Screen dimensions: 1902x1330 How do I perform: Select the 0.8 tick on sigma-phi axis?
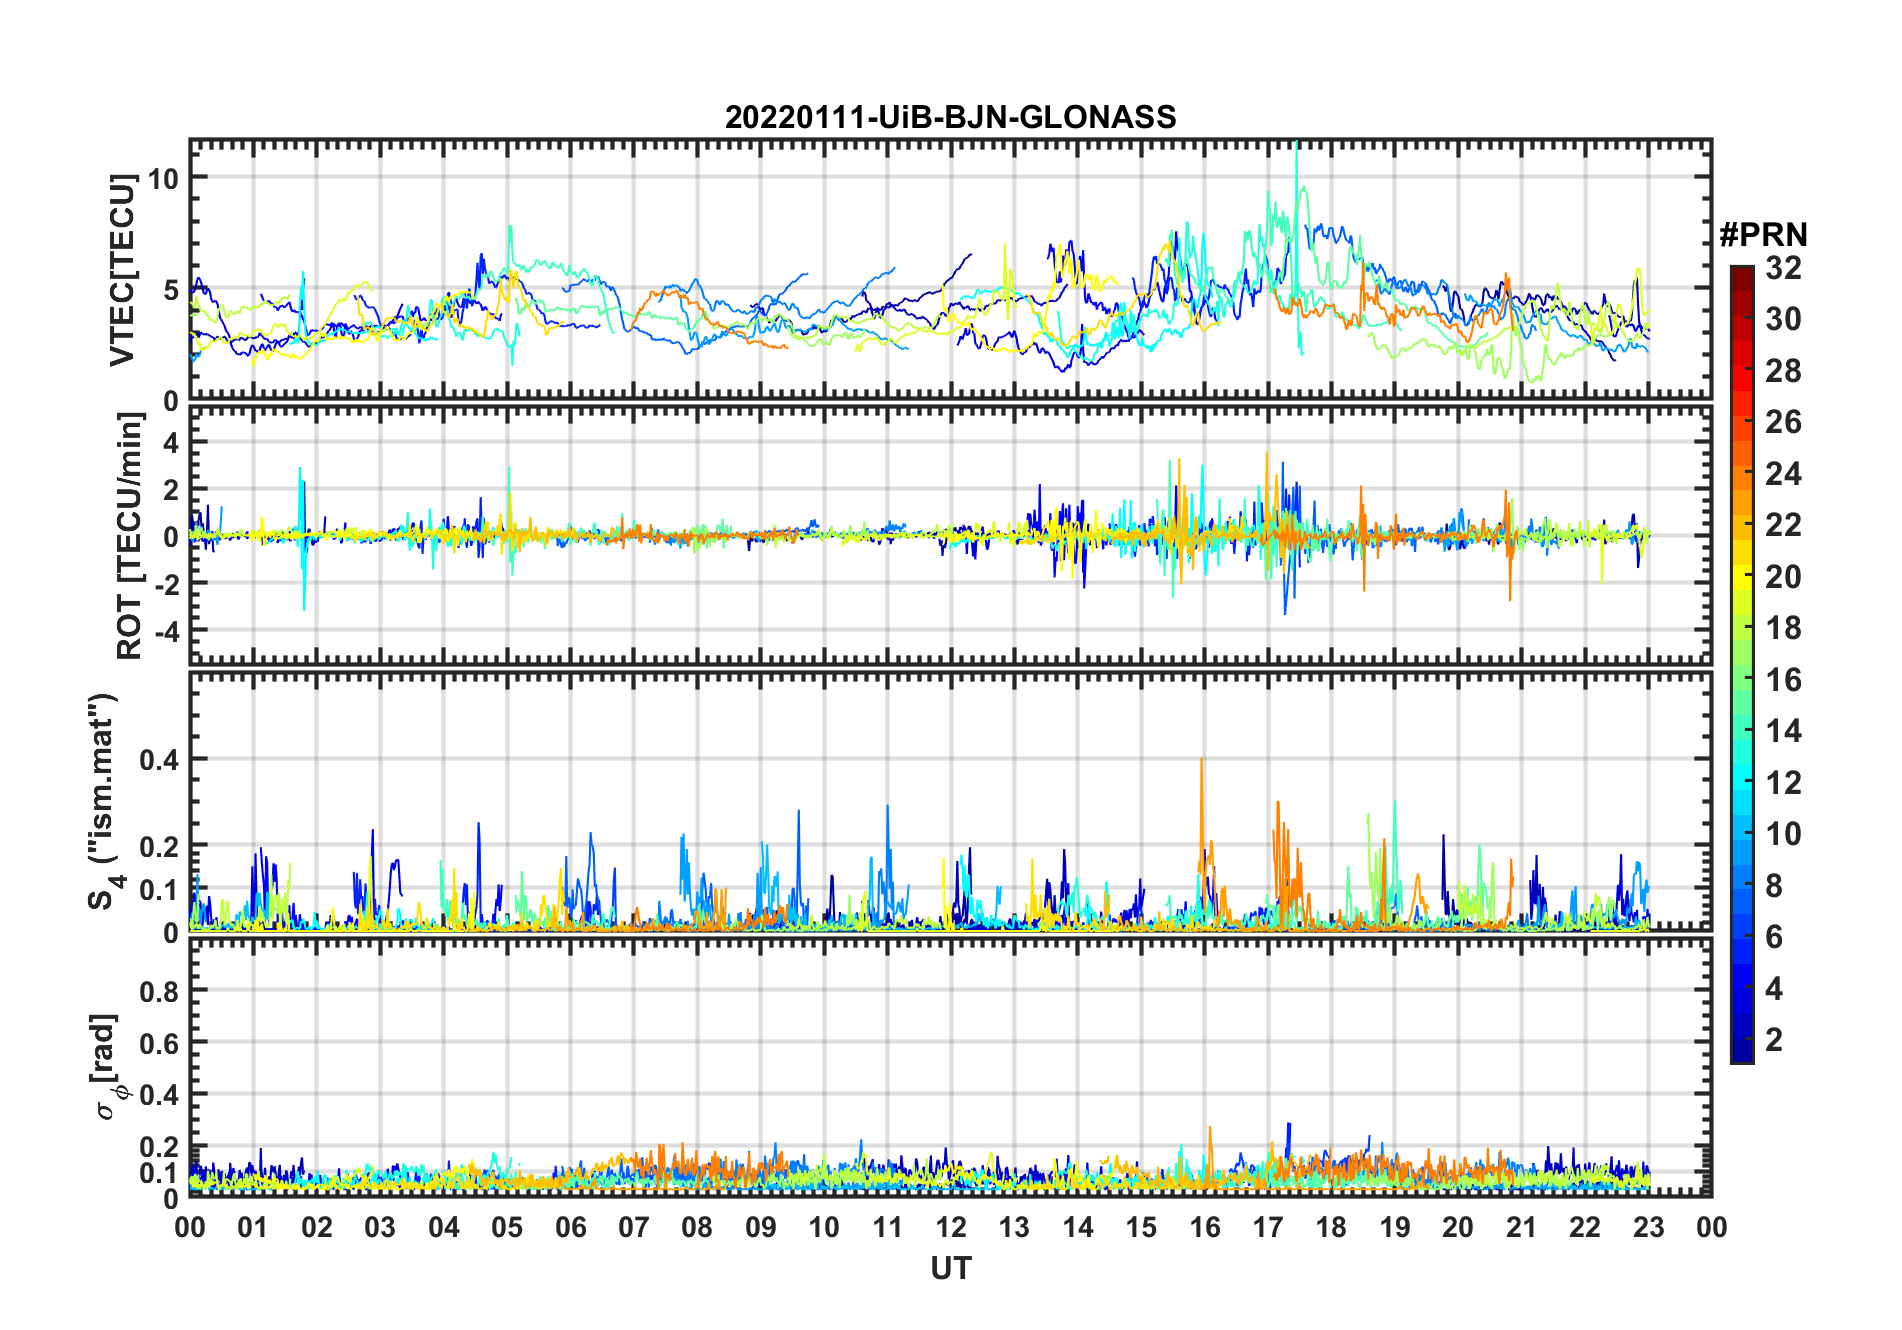pyautogui.click(x=158, y=991)
